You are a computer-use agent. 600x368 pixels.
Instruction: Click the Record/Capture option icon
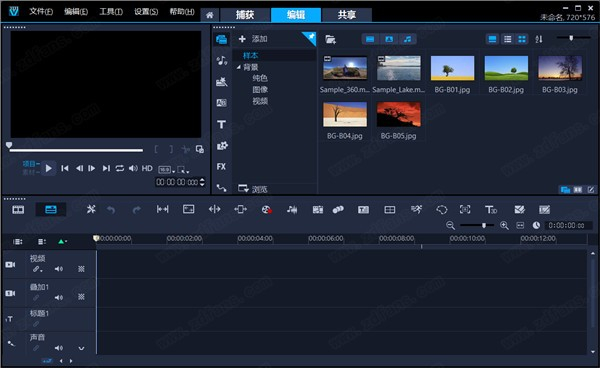pos(266,209)
